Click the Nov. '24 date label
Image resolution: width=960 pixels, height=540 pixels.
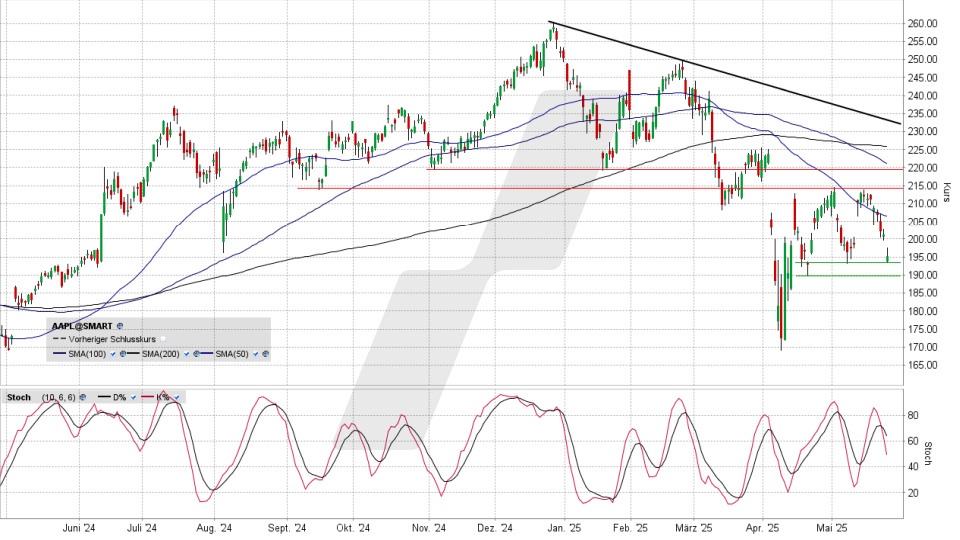429,528
